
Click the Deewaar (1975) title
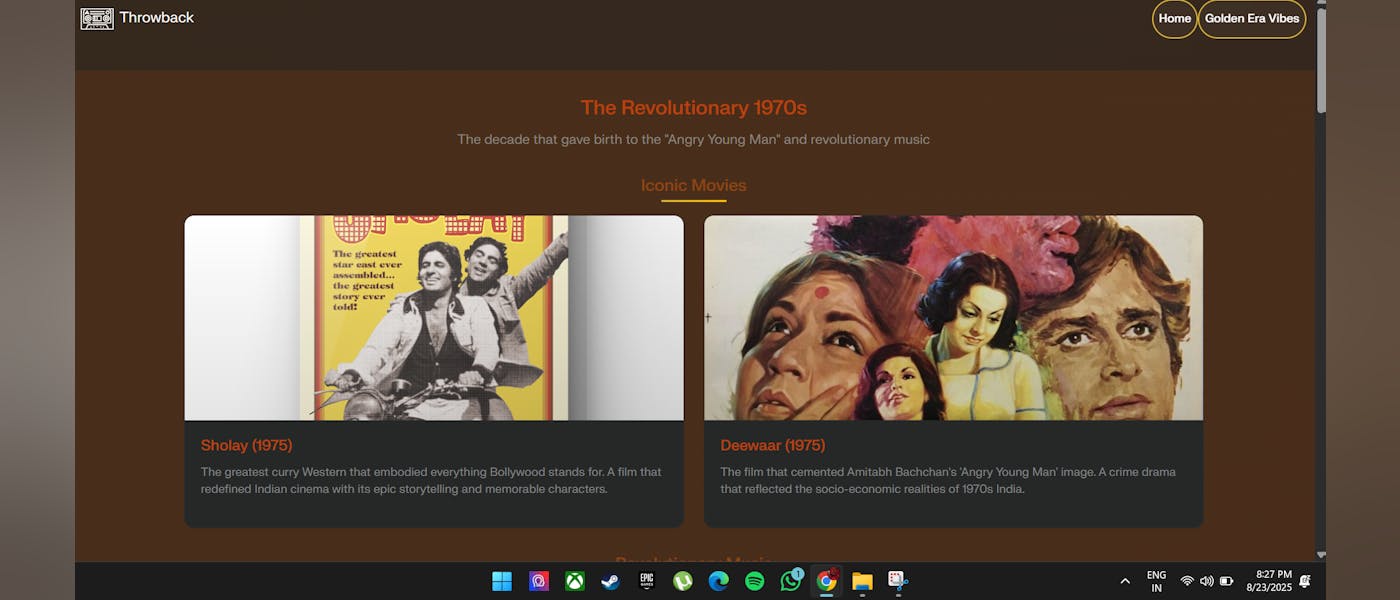(x=773, y=445)
